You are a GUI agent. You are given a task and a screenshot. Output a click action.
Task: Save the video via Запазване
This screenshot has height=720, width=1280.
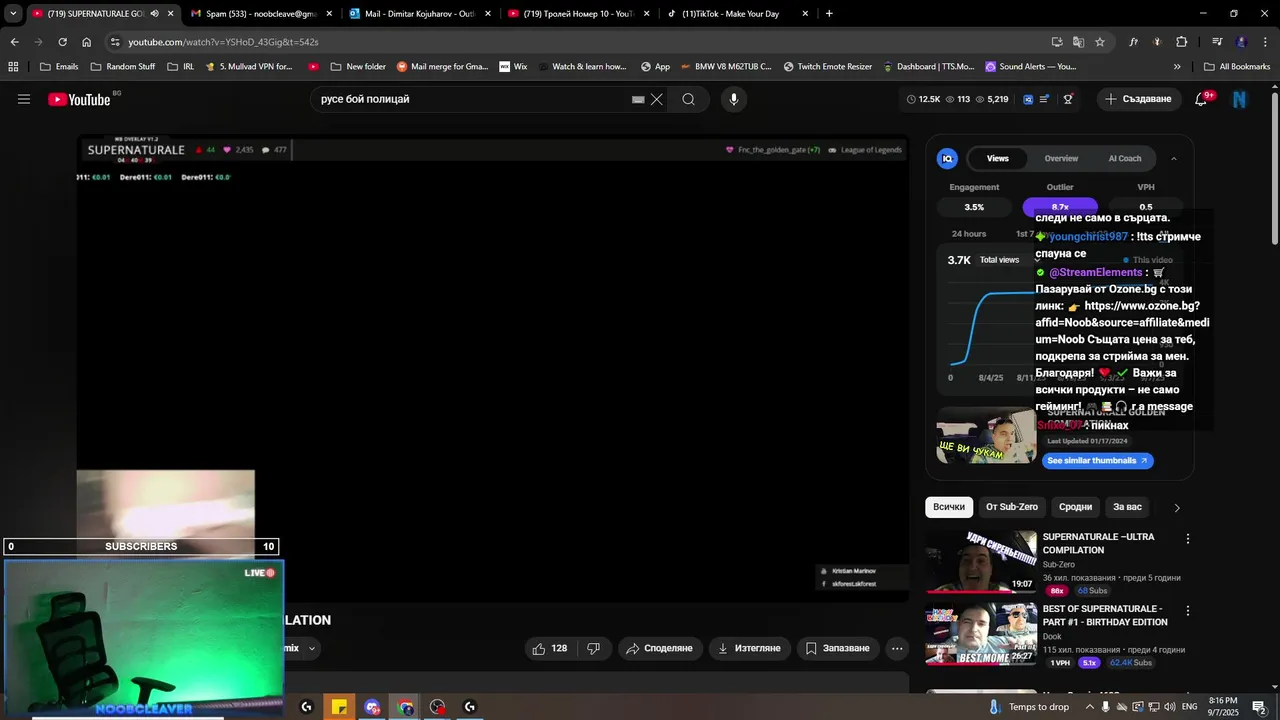(838, 648)
